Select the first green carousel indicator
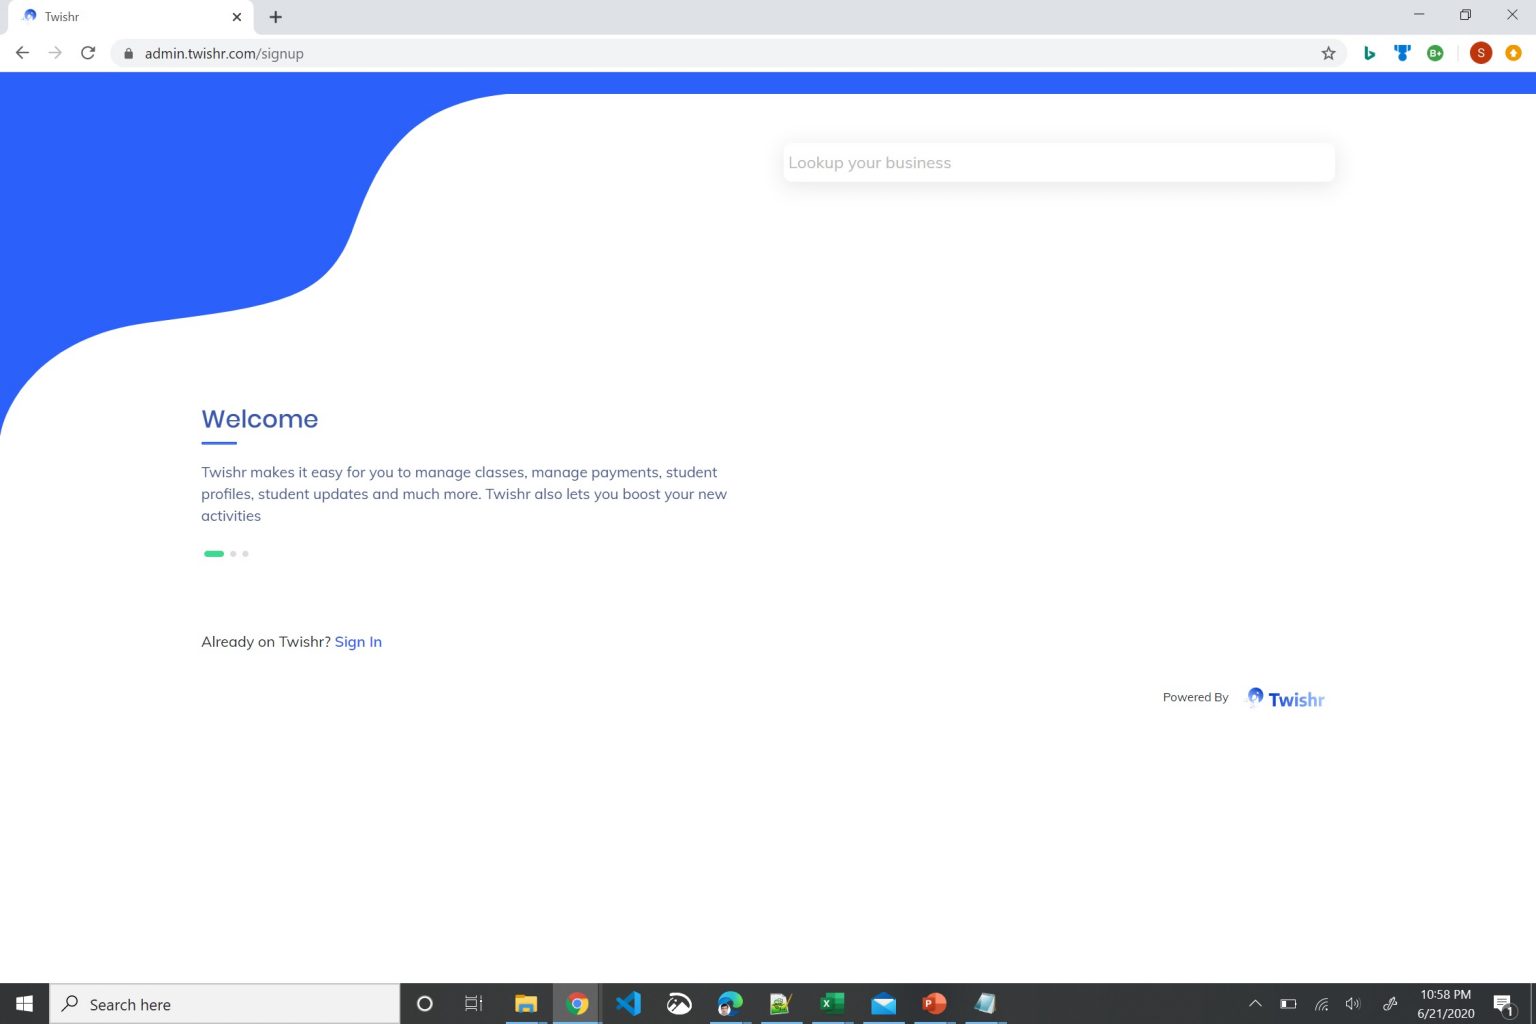 click(x=214, y=553)
